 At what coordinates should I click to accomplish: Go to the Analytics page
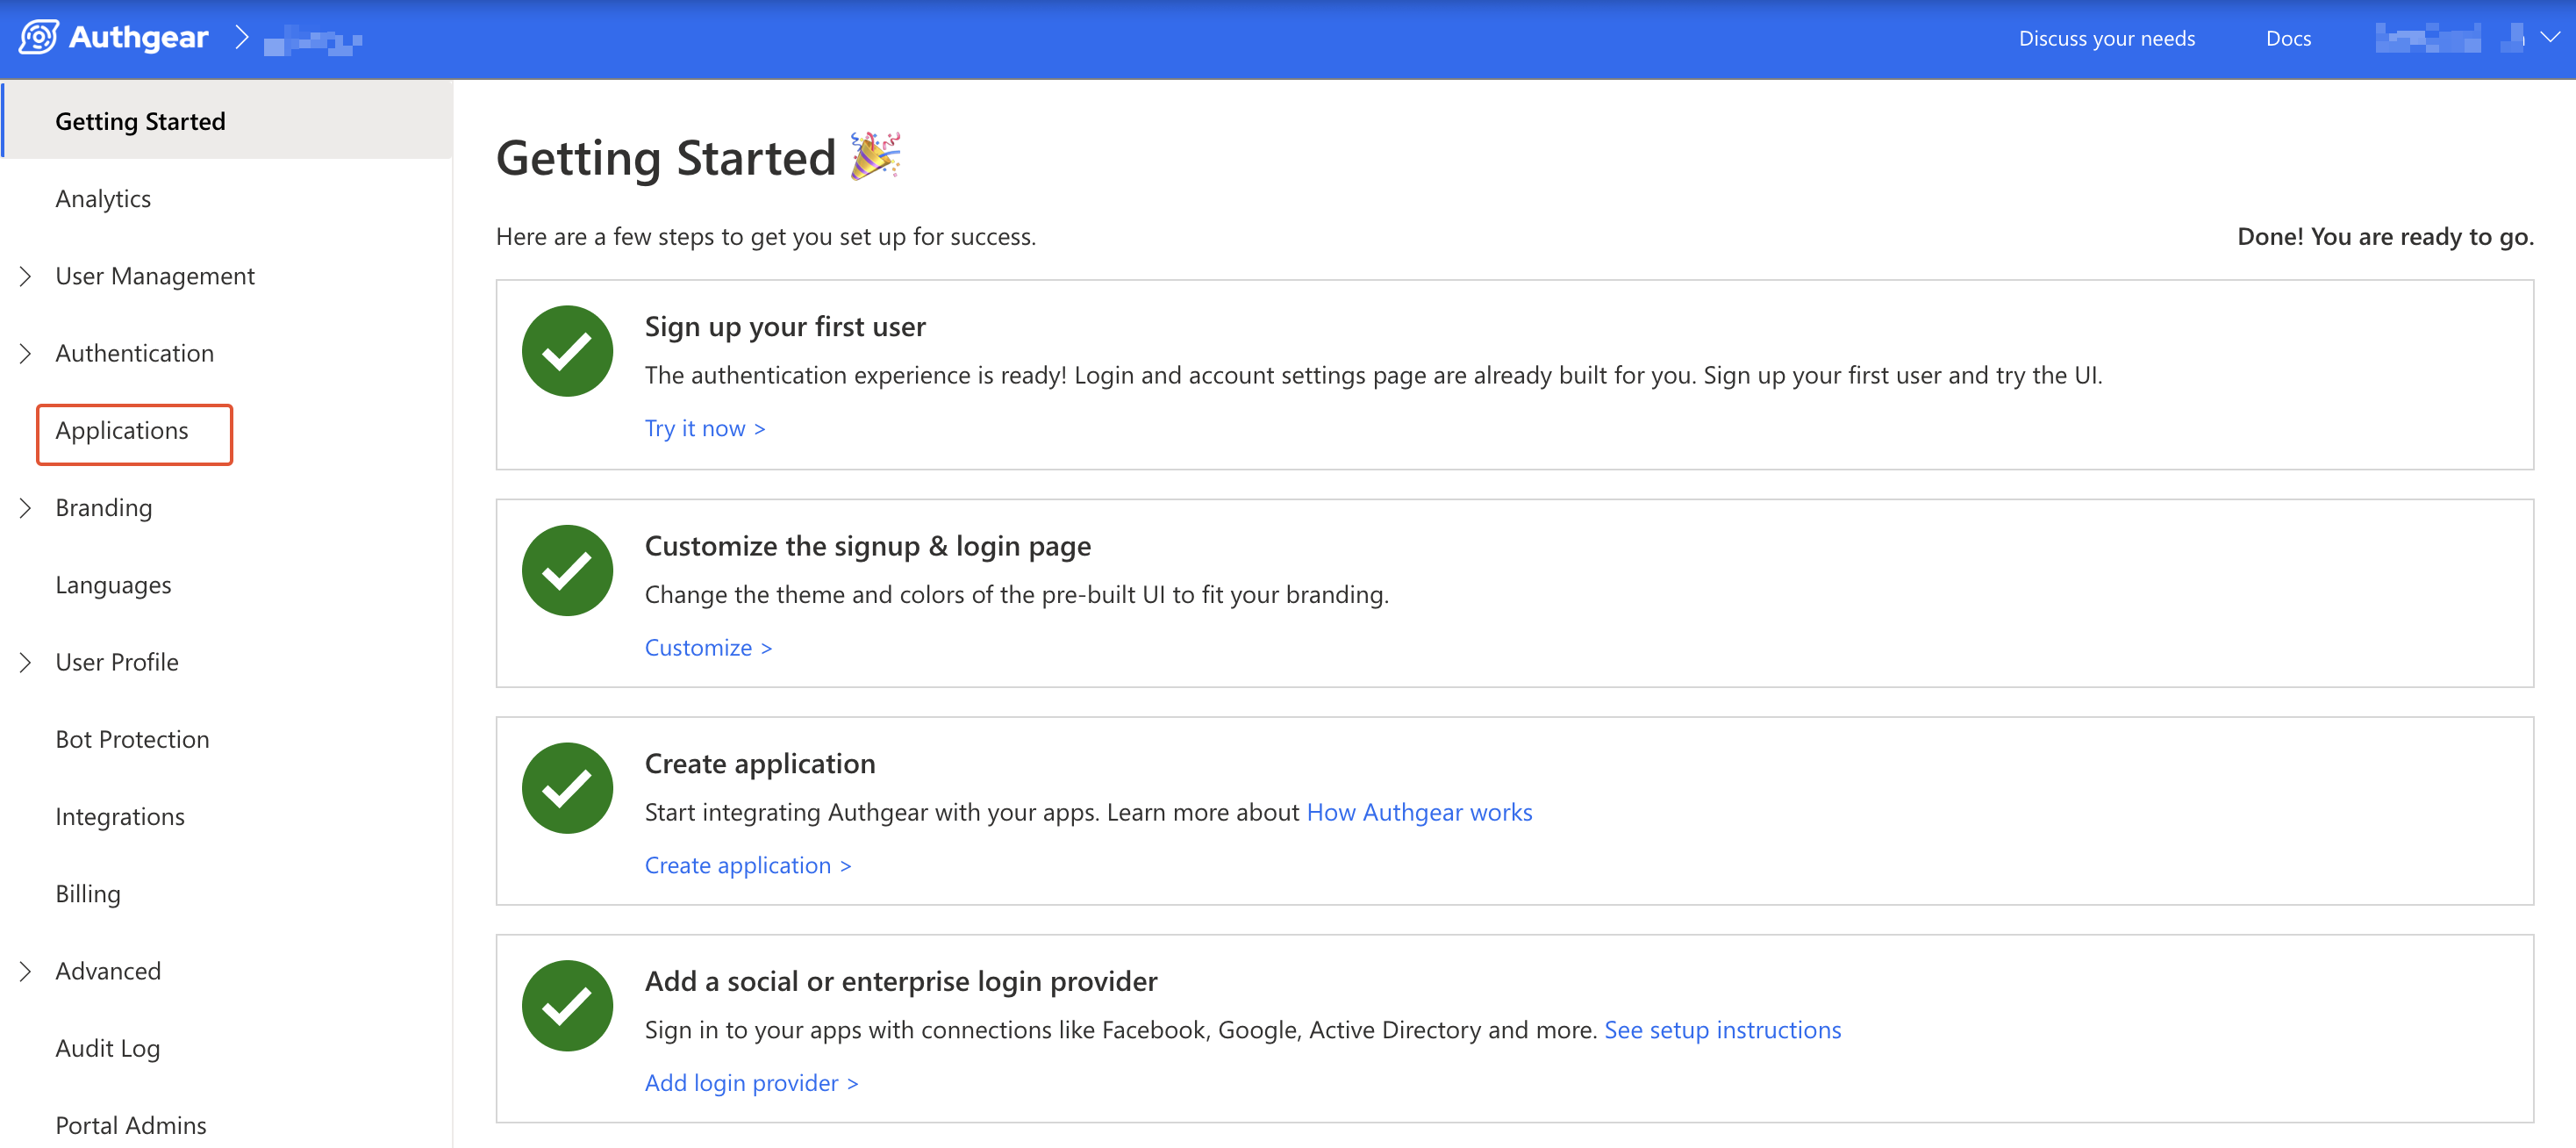[x=103, y=199]
